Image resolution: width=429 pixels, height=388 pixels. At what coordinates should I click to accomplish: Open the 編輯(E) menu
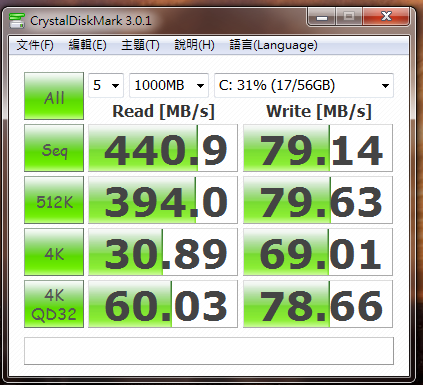pos(87,45)
